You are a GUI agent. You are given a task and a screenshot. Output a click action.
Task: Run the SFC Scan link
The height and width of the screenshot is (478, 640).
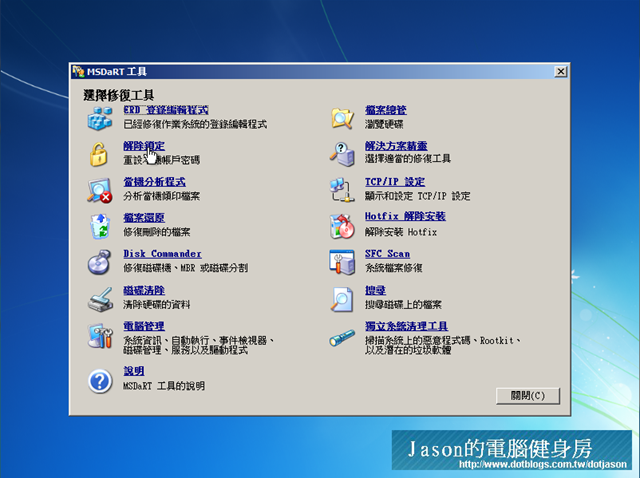click(x=387, y=254)
